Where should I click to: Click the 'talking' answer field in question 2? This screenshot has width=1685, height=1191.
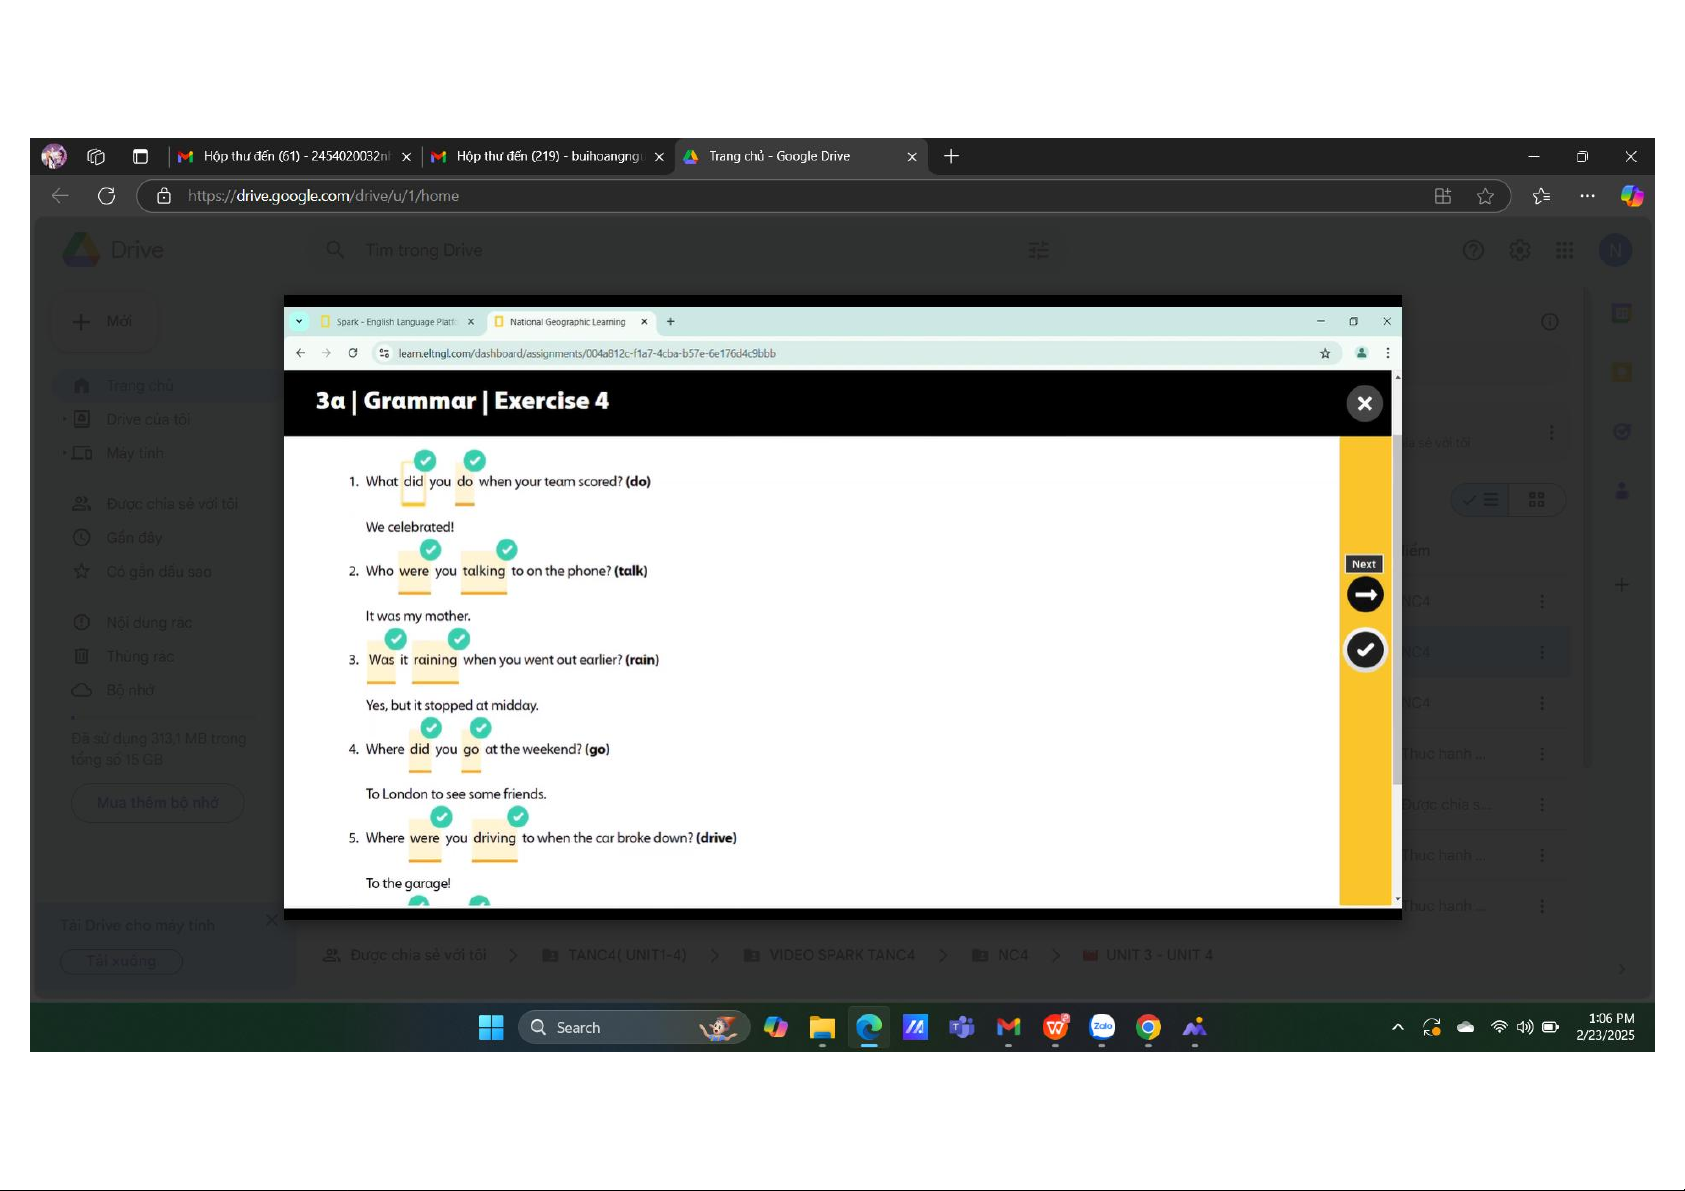click(484, 571)
